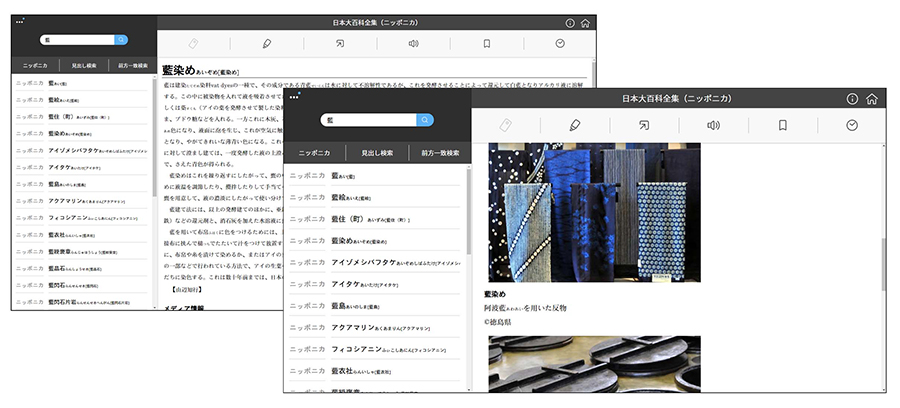
Task: Click the results list scrollbar in back window
Action: coord(154,138)
